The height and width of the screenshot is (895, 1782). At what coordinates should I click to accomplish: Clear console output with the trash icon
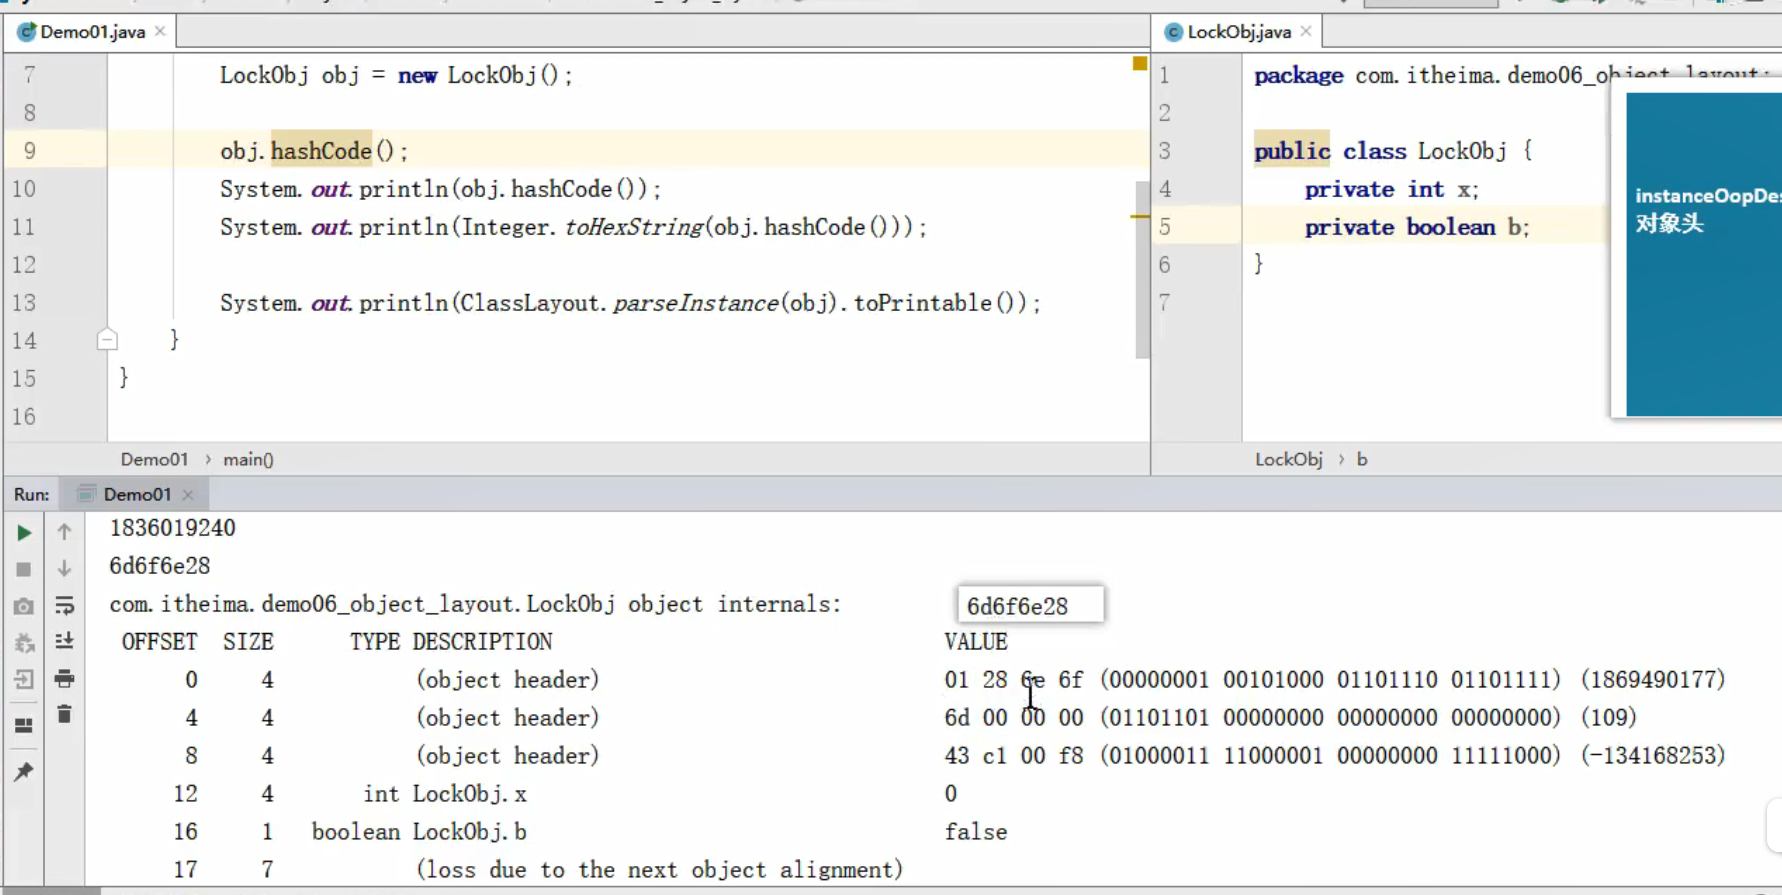pyautogui.click(x=64, y=714)
